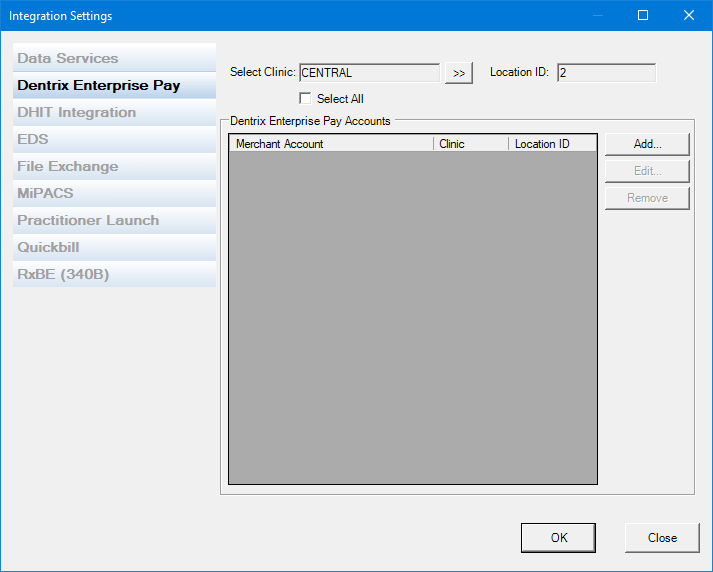Open the Data Services section

point(114,58)
